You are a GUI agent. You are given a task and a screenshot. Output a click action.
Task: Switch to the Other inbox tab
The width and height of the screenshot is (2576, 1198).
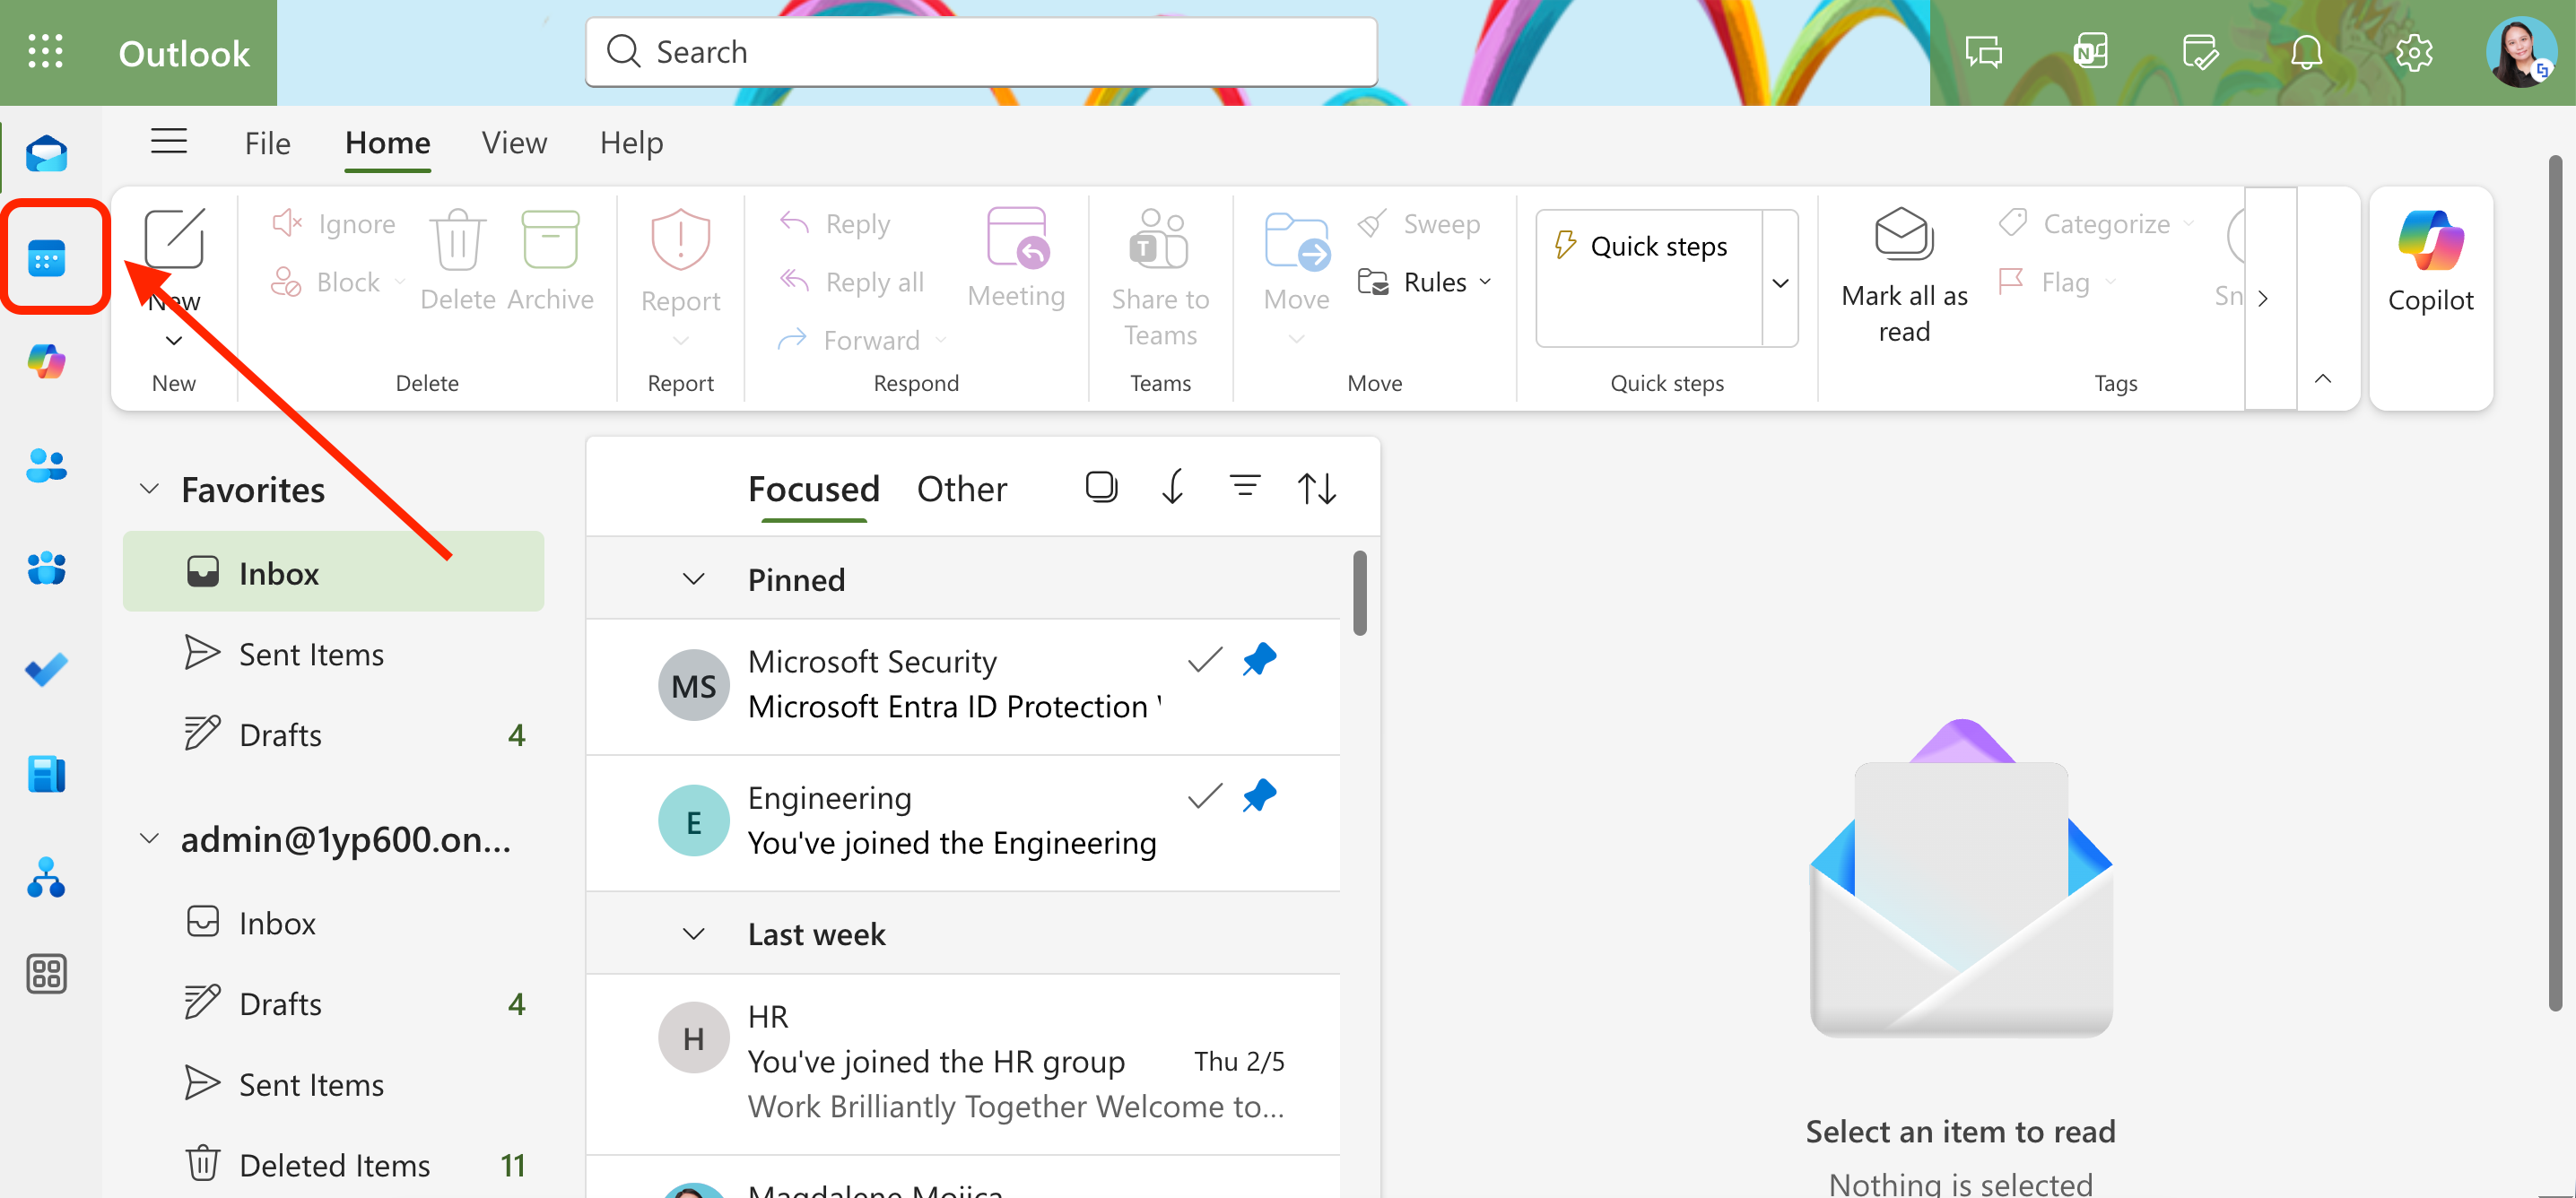(961, 488)
